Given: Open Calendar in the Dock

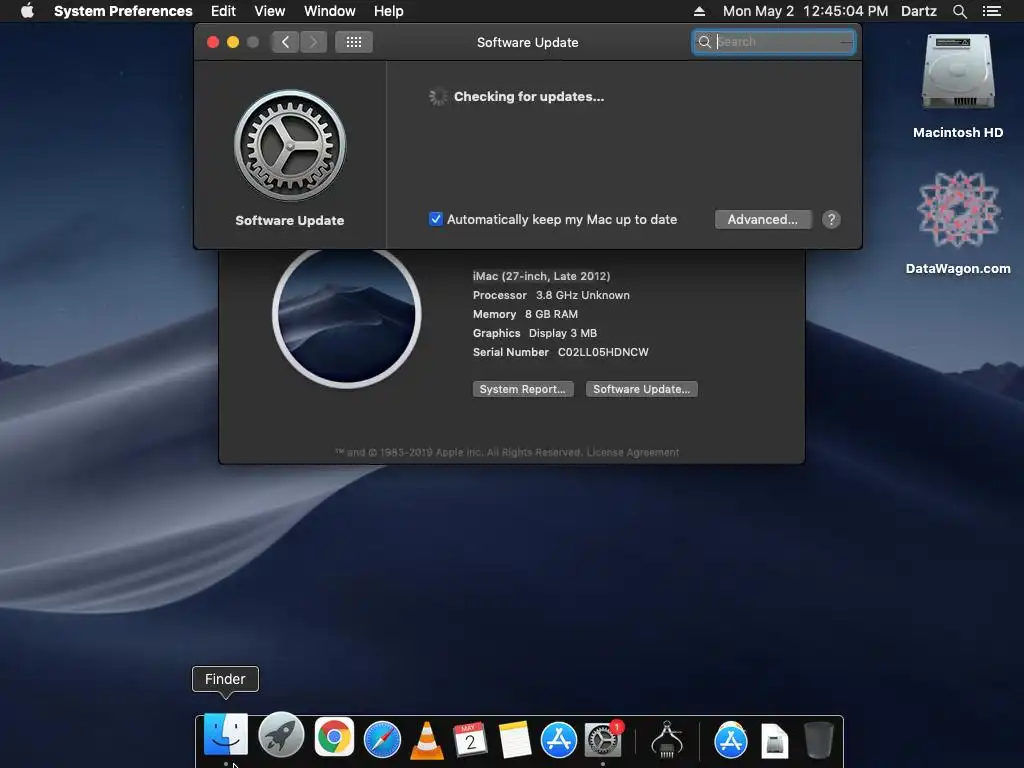Looking at the screenshot, I should click(470, 739).
